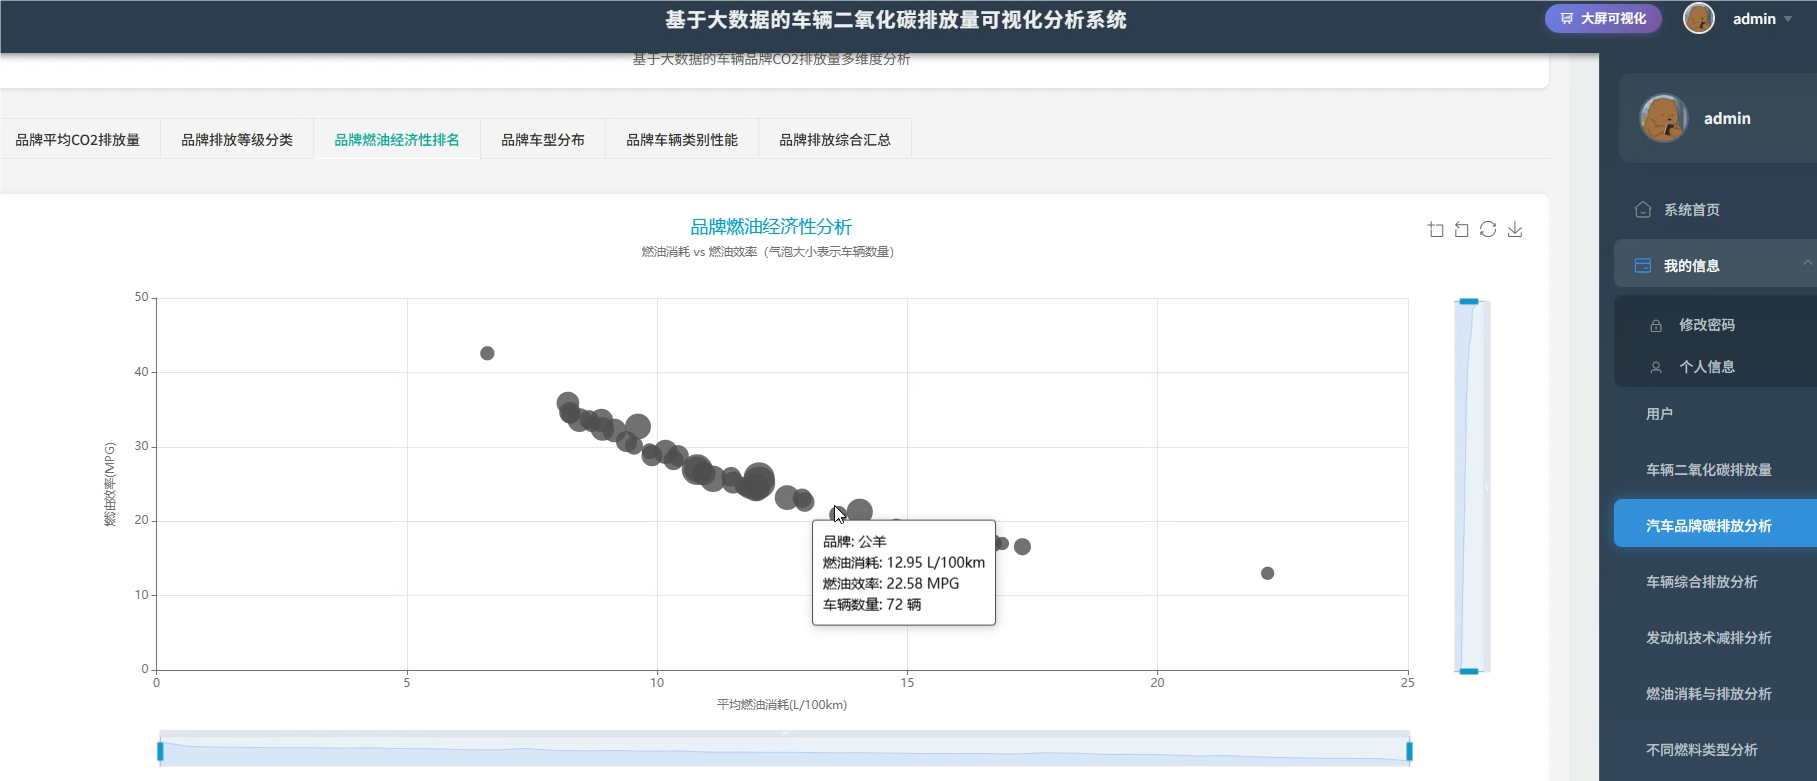The width and height of the screenshot is (1817, 781).
Task: Click right handle of horizontal data zoom slider
Action: tap(1409, 751)
